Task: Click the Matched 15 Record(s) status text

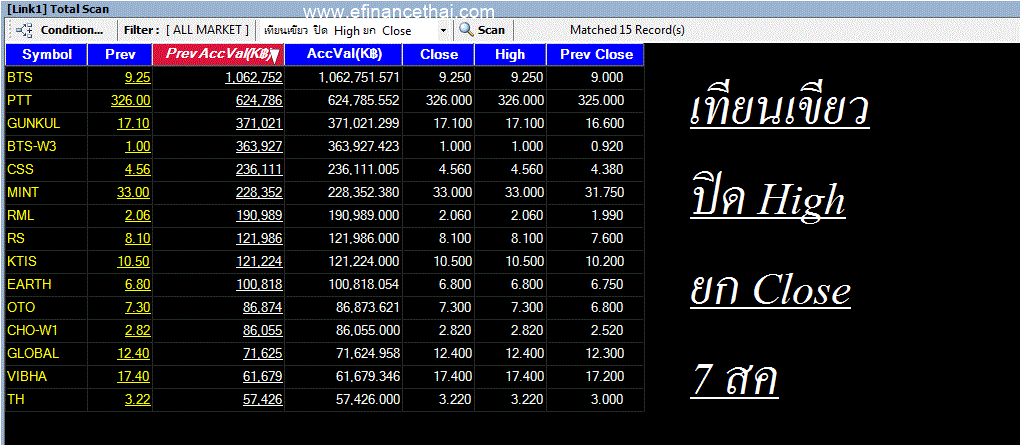Action: (627, 30)
